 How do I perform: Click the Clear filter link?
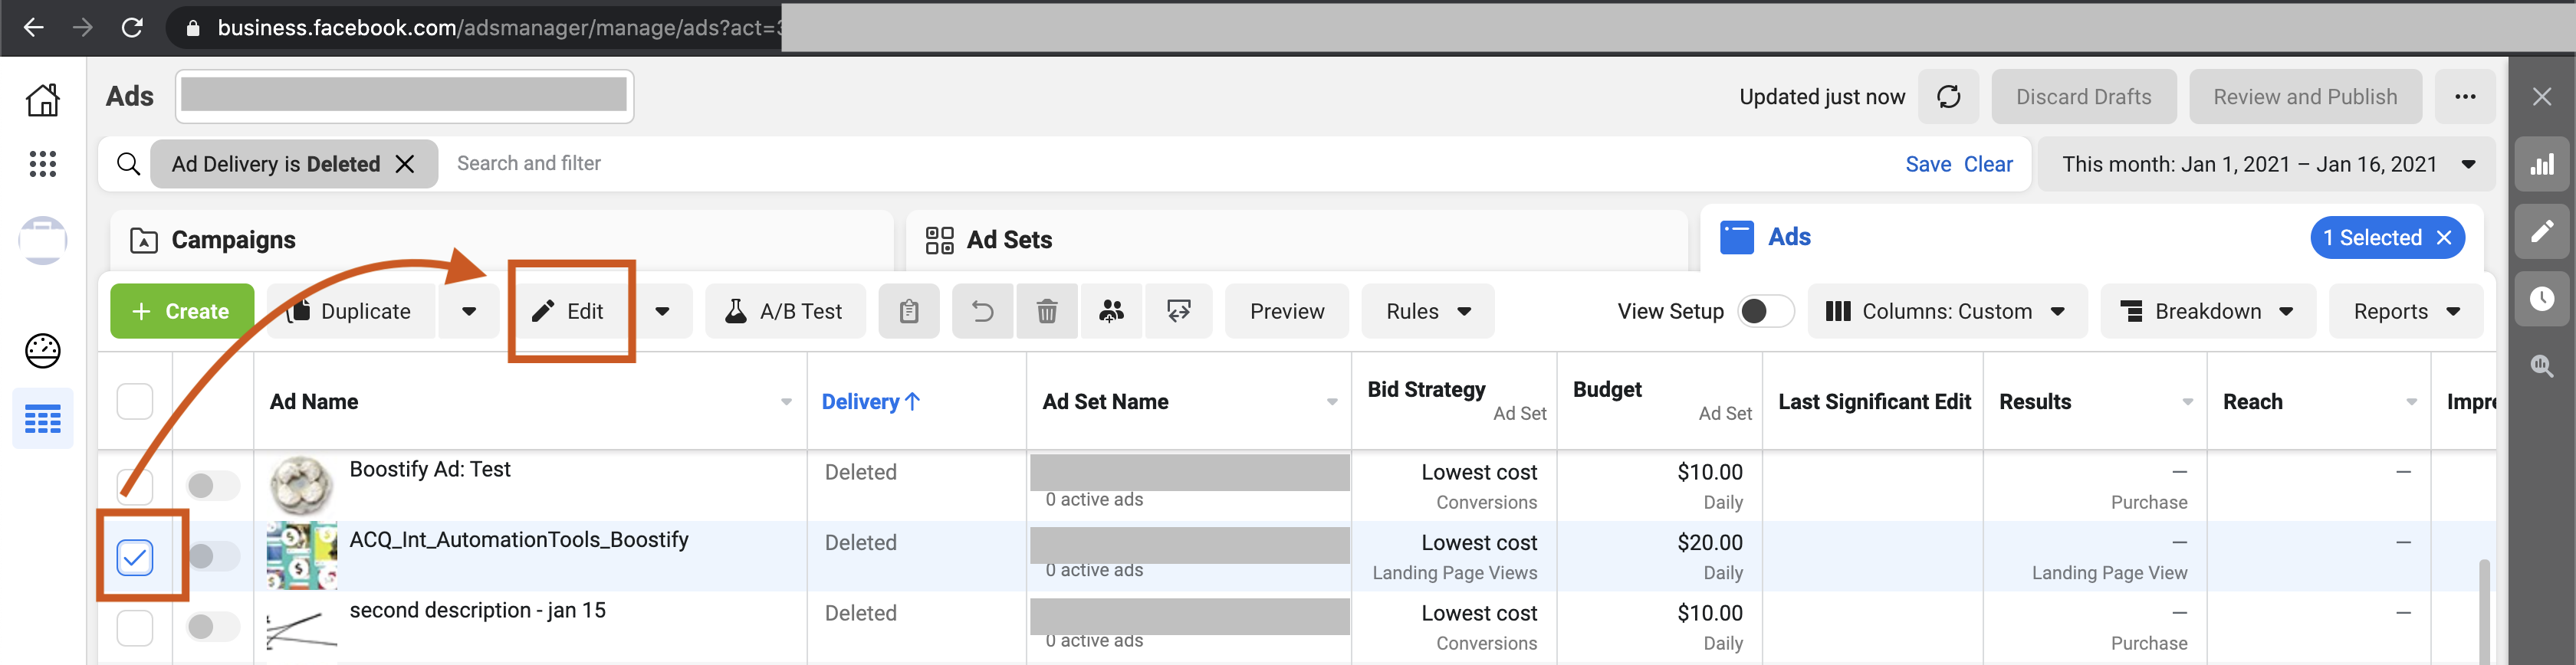(x=1987, y=165)
